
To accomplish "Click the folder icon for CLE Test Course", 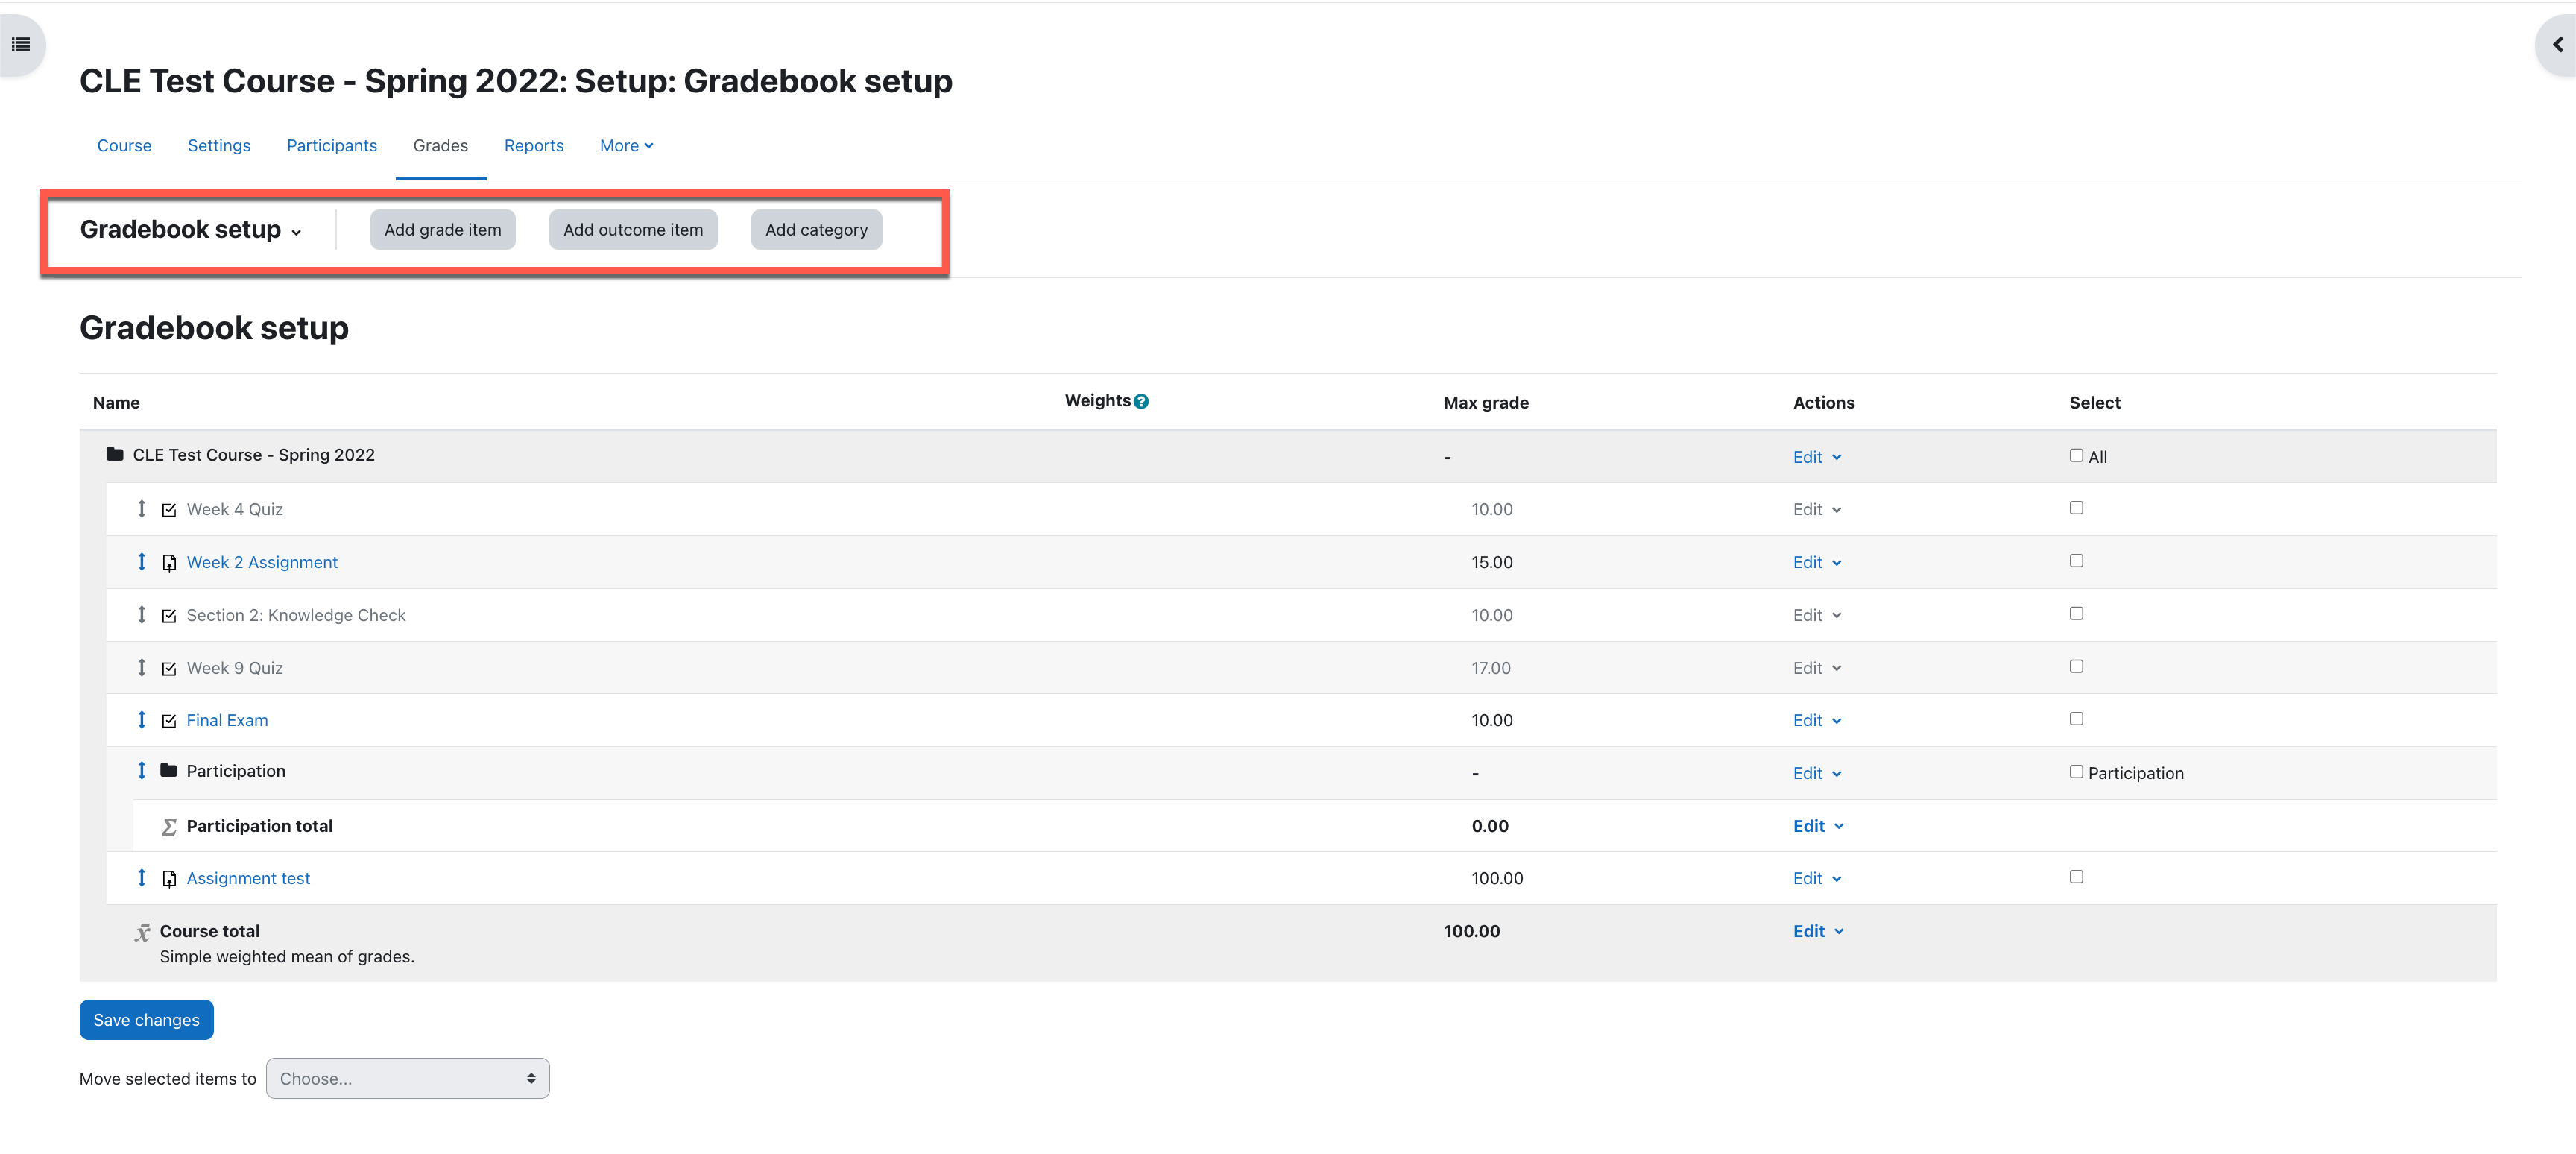I will [x=115, y=454].
